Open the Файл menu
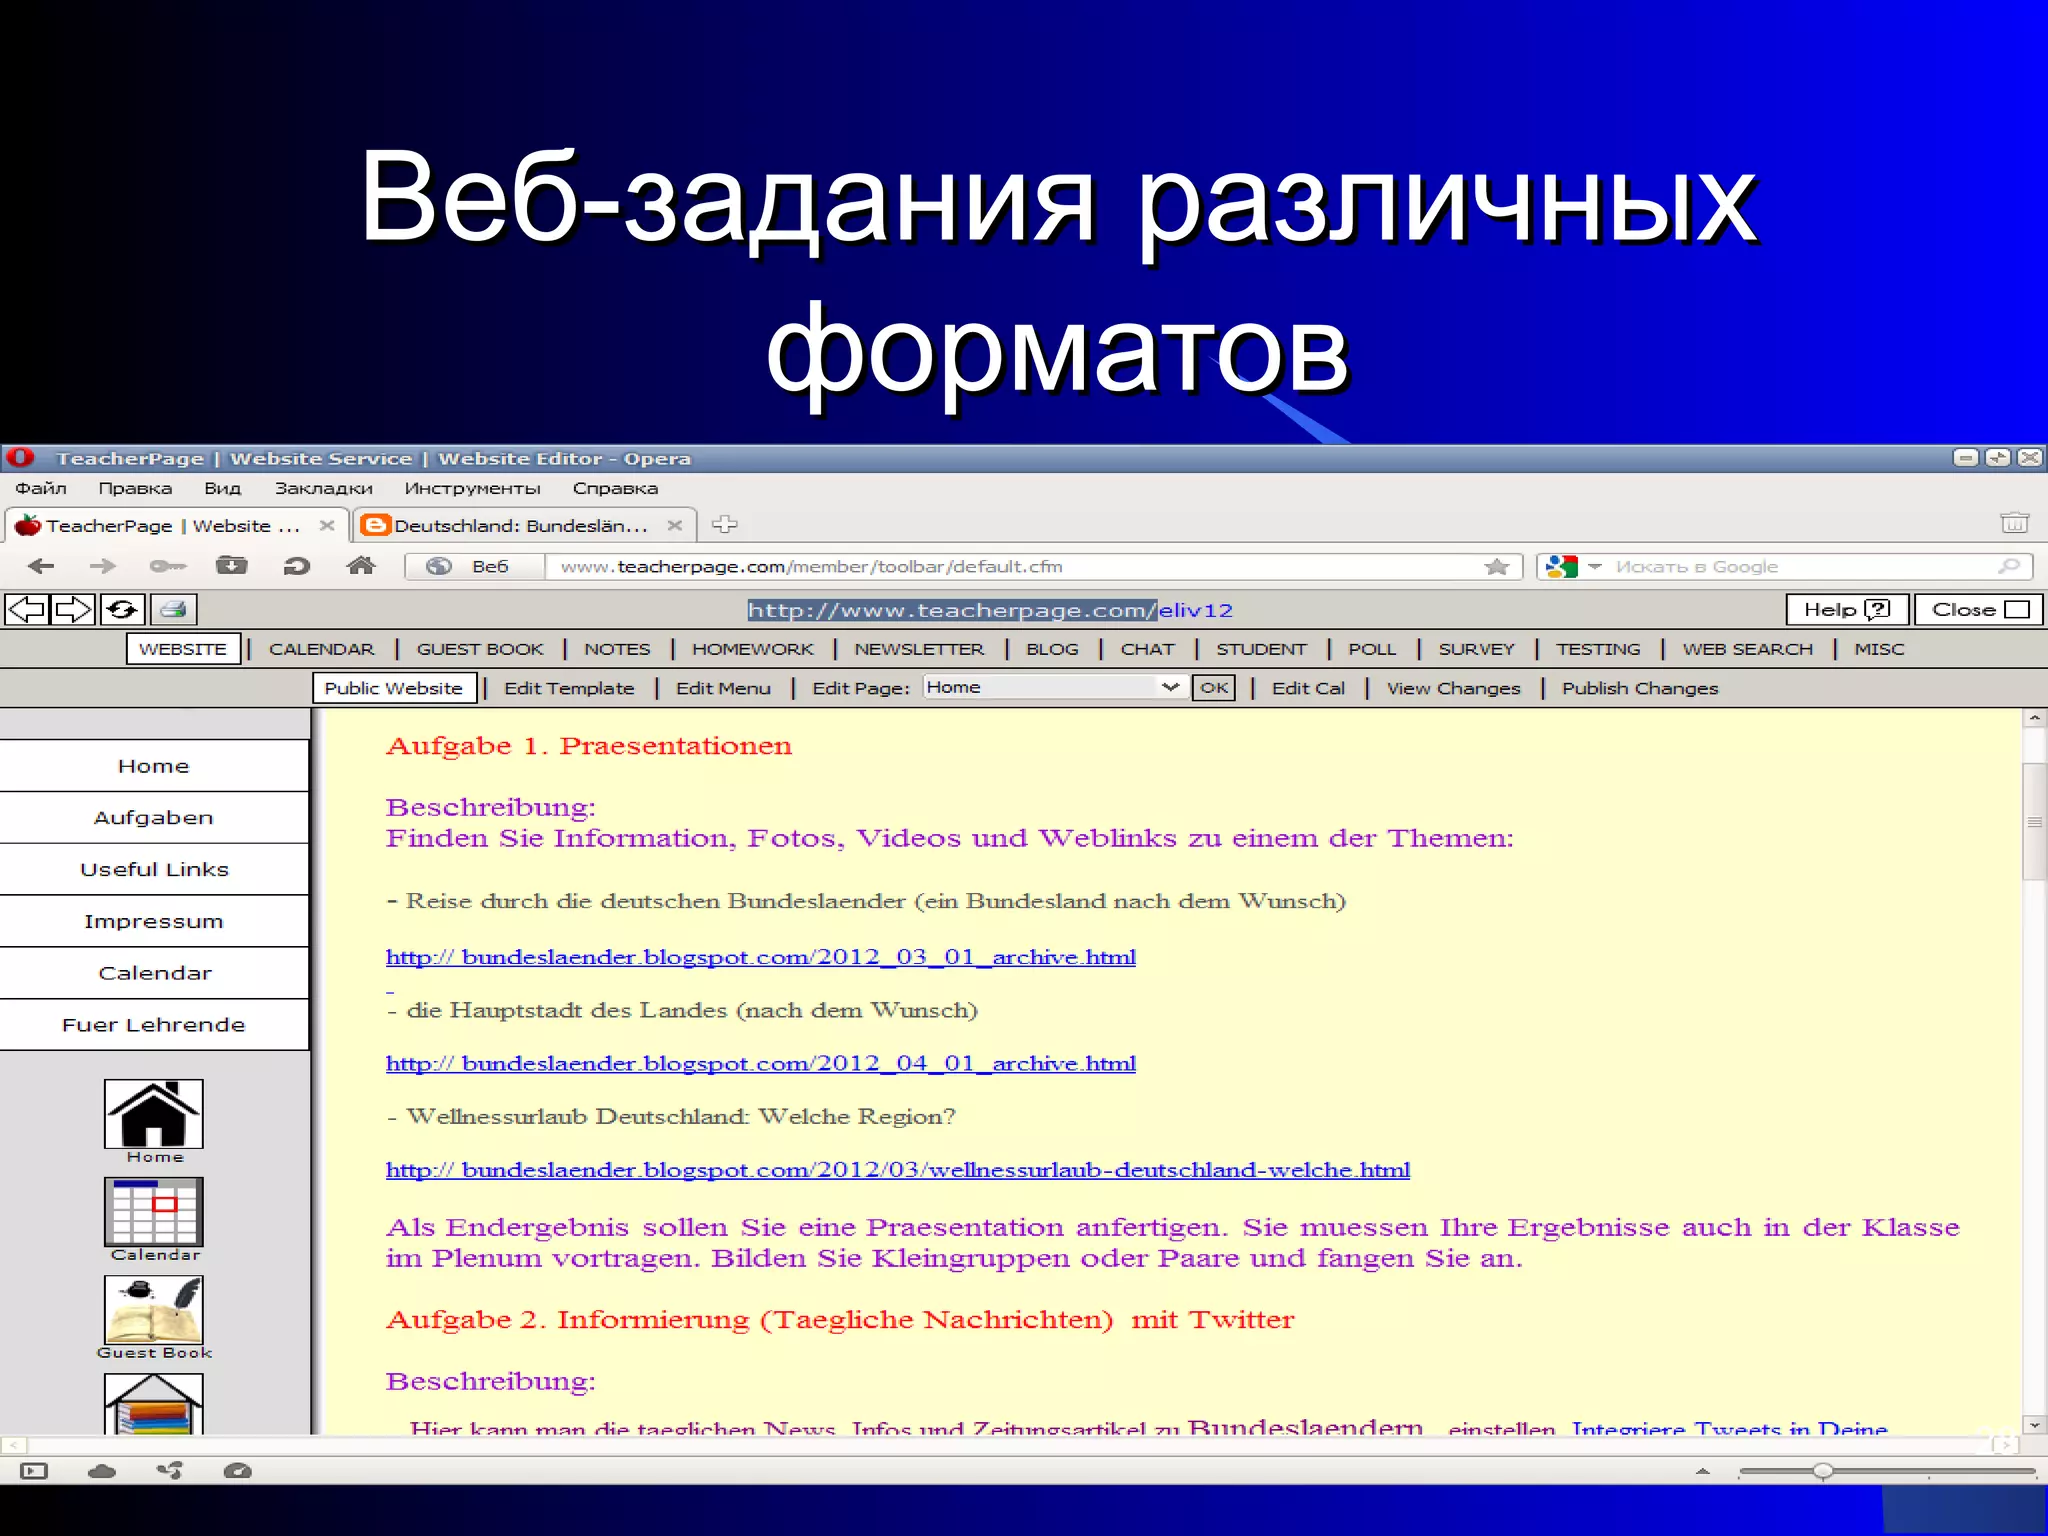 pos(41,488)
